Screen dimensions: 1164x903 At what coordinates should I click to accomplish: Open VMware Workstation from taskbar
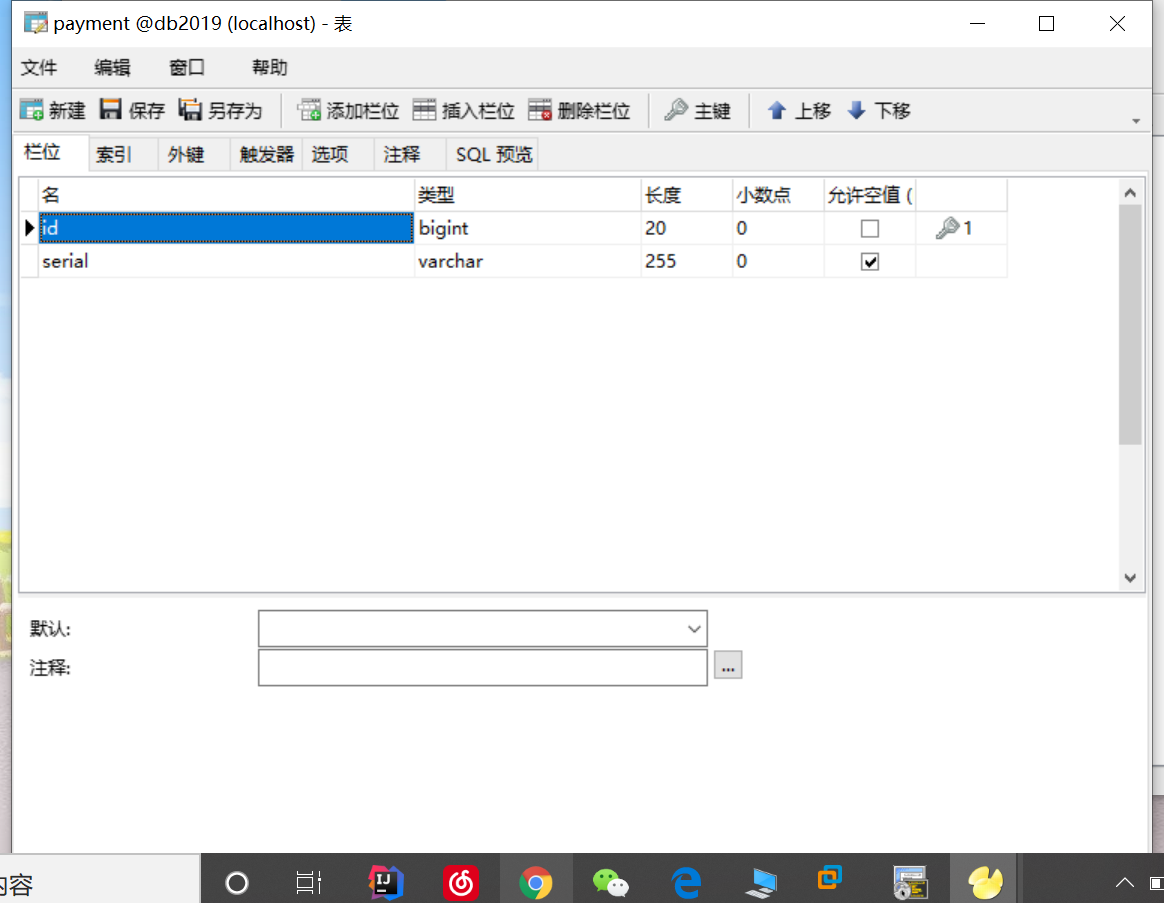(x=830, y=878)
